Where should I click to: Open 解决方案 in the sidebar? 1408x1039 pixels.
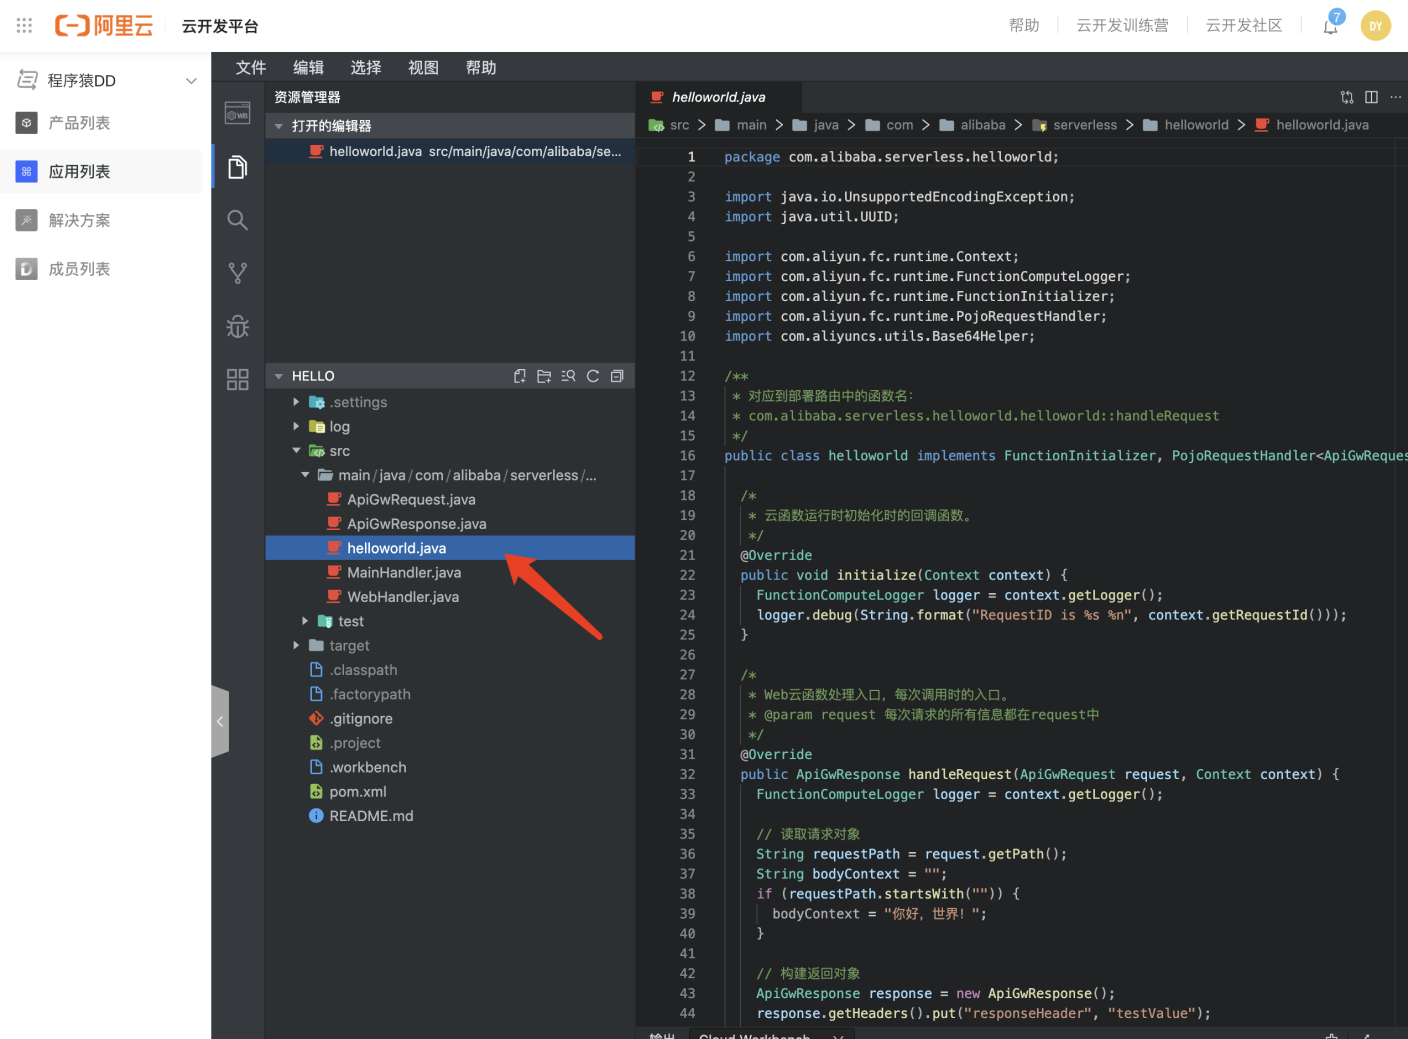pyautogui.click(x=100, y=220)
